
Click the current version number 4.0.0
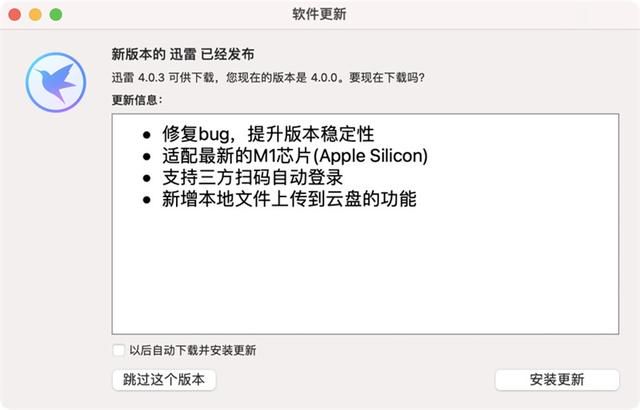click(324, 78)
